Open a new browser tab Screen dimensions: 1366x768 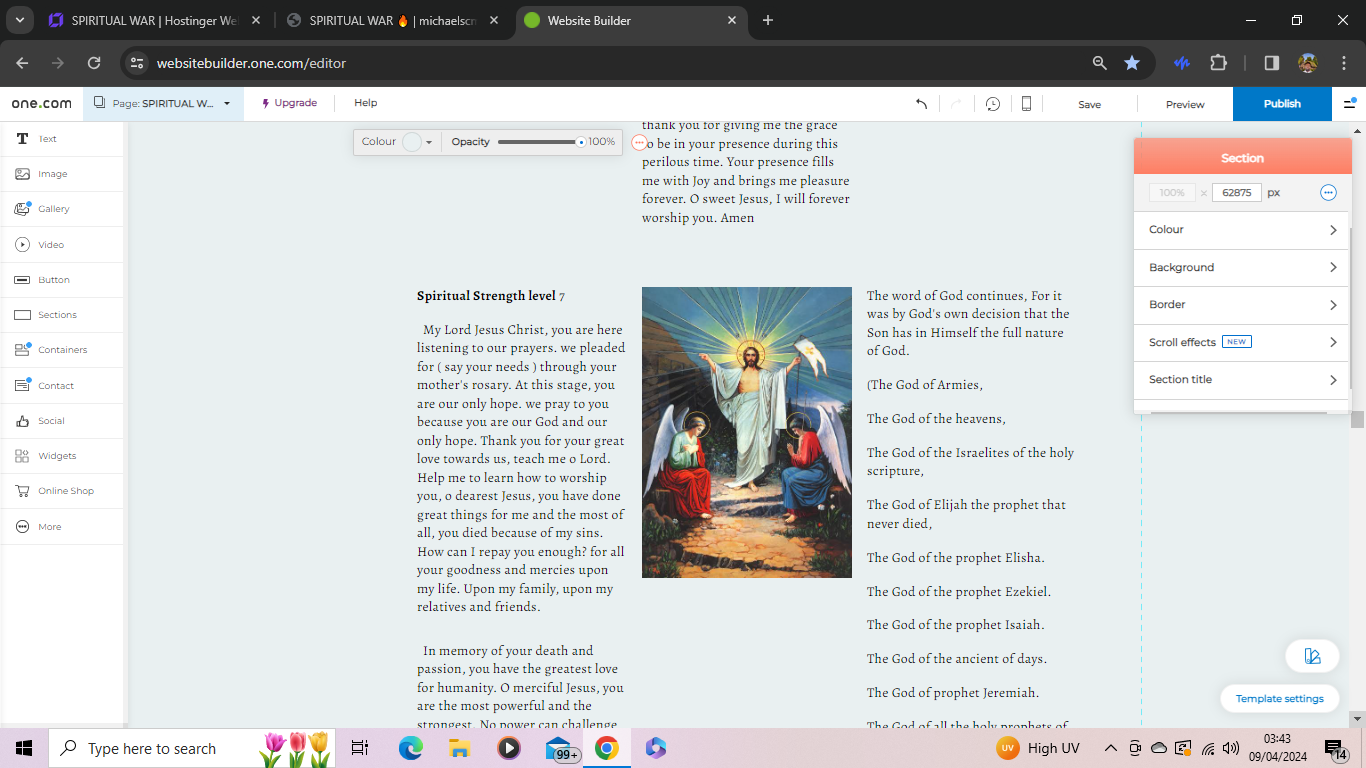[x=768, y=20]
